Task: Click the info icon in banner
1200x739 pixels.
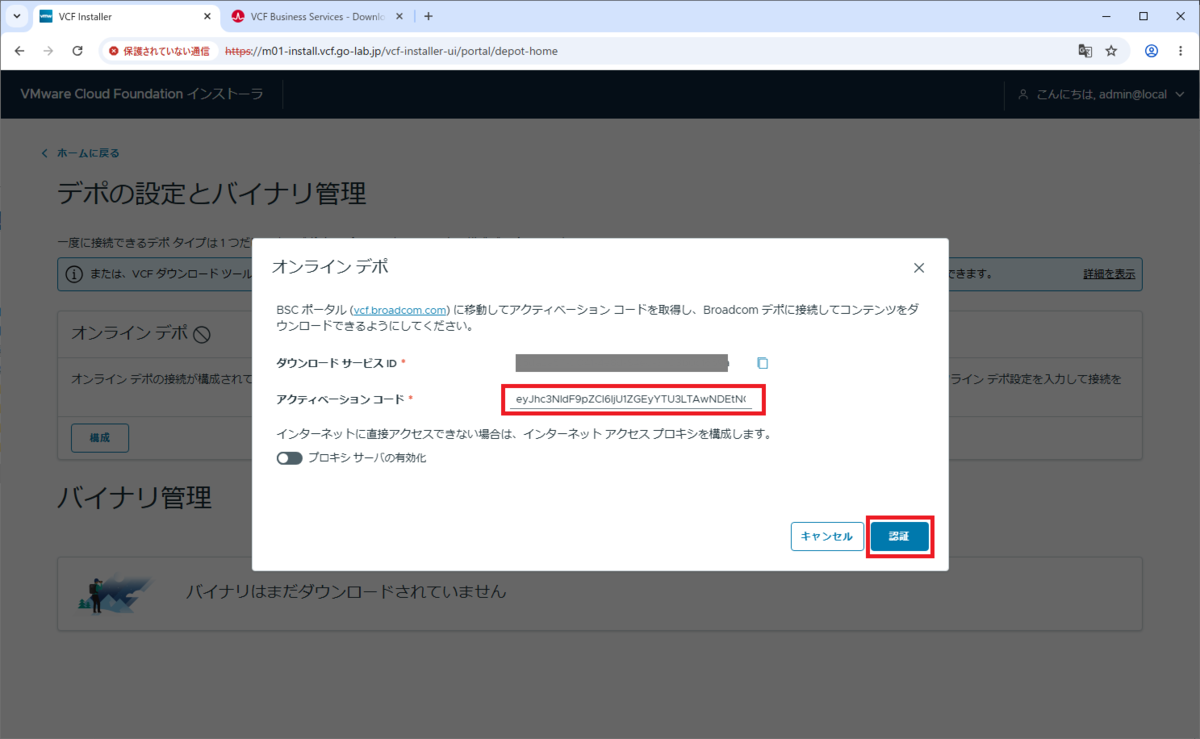Action: [75, 273]
